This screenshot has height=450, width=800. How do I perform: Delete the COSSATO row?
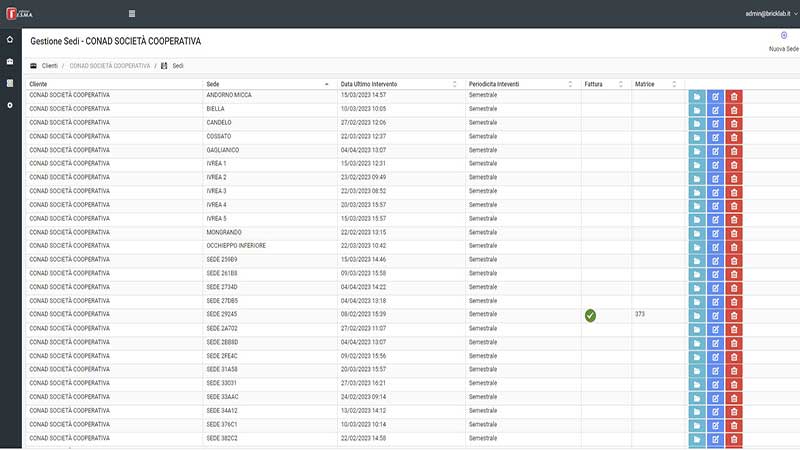(x=734, y=138)
